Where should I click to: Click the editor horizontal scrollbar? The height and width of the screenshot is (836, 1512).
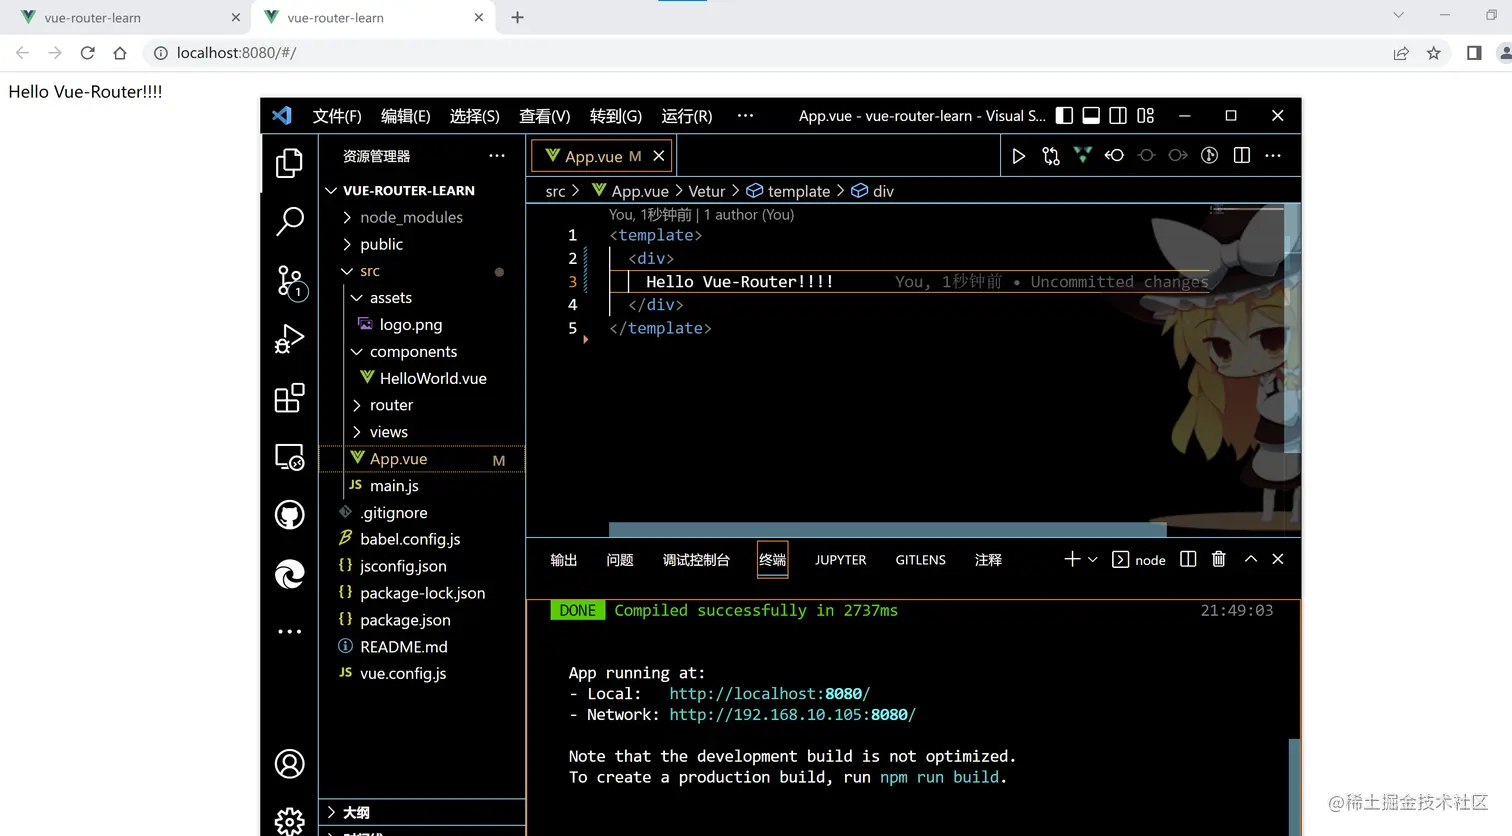coord(887,529)
